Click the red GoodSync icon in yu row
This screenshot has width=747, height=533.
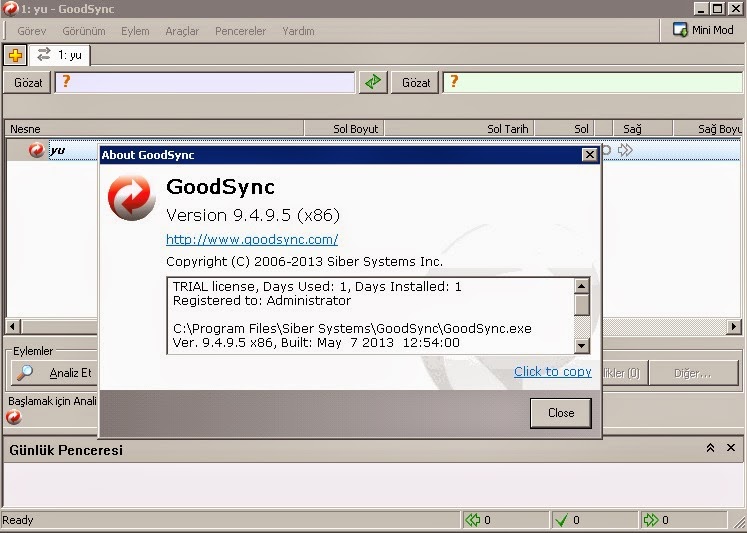(x=36, y=150)
